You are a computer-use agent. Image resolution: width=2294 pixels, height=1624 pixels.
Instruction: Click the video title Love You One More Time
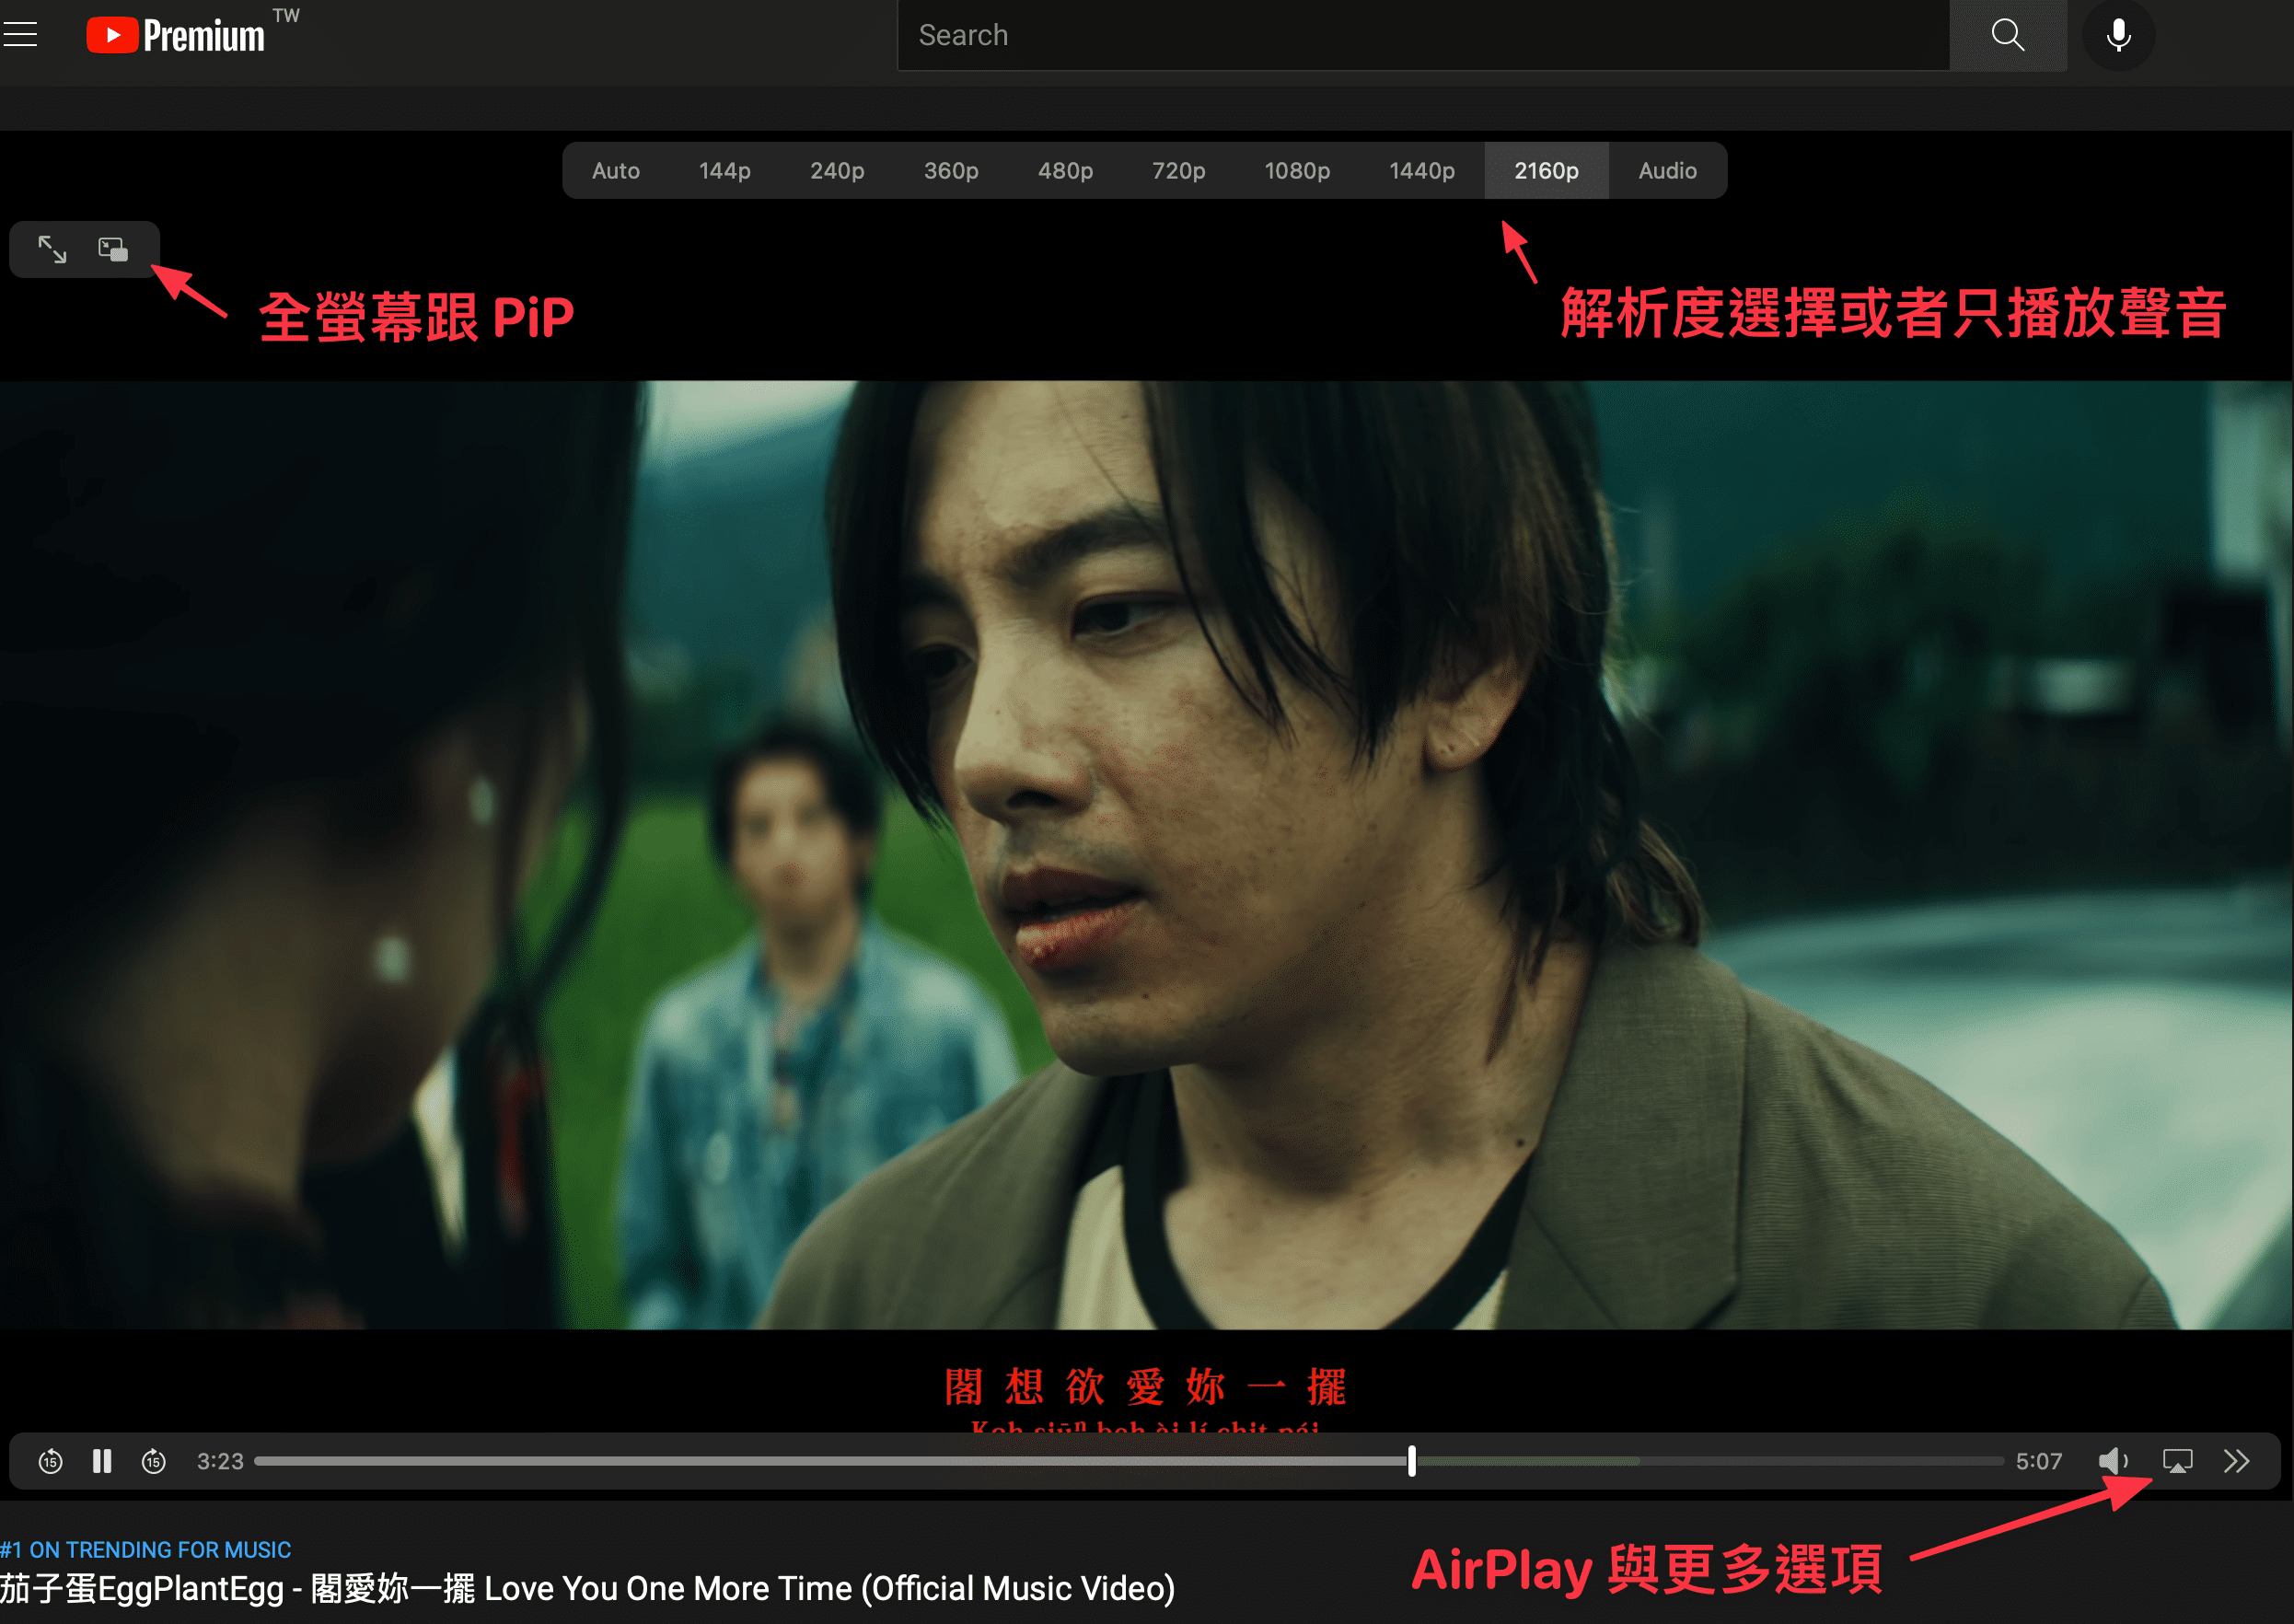(x=587, y=1588)
